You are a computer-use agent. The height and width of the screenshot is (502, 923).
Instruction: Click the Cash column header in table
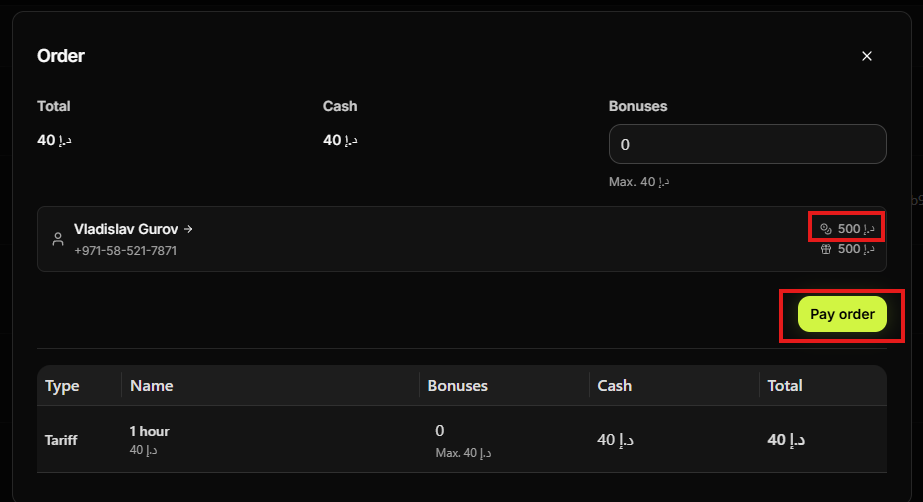pos(614,385)
